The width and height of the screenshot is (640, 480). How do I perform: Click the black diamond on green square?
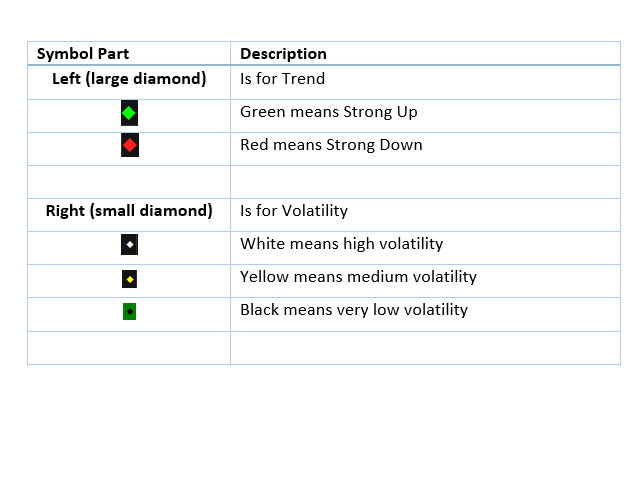129,311
